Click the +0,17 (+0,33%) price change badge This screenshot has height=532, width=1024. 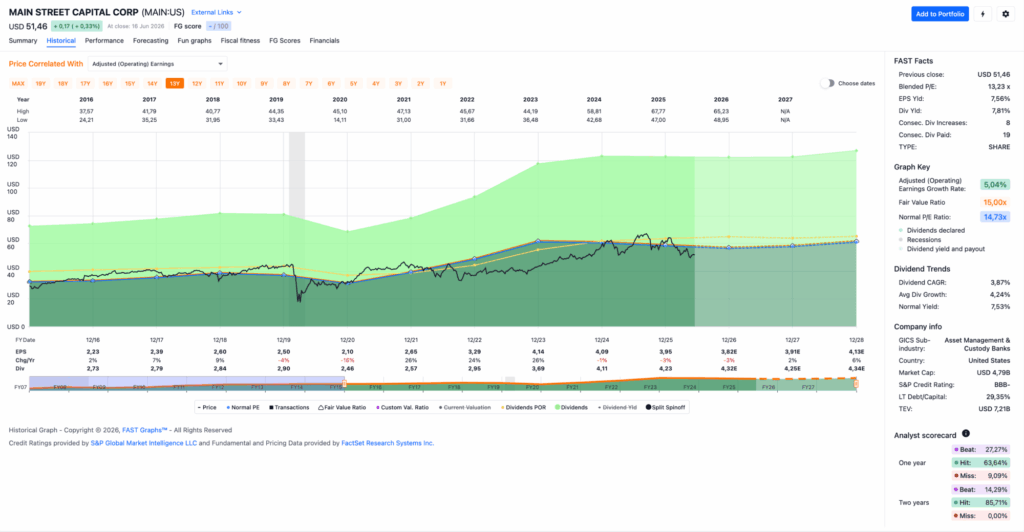coord(76,26)
